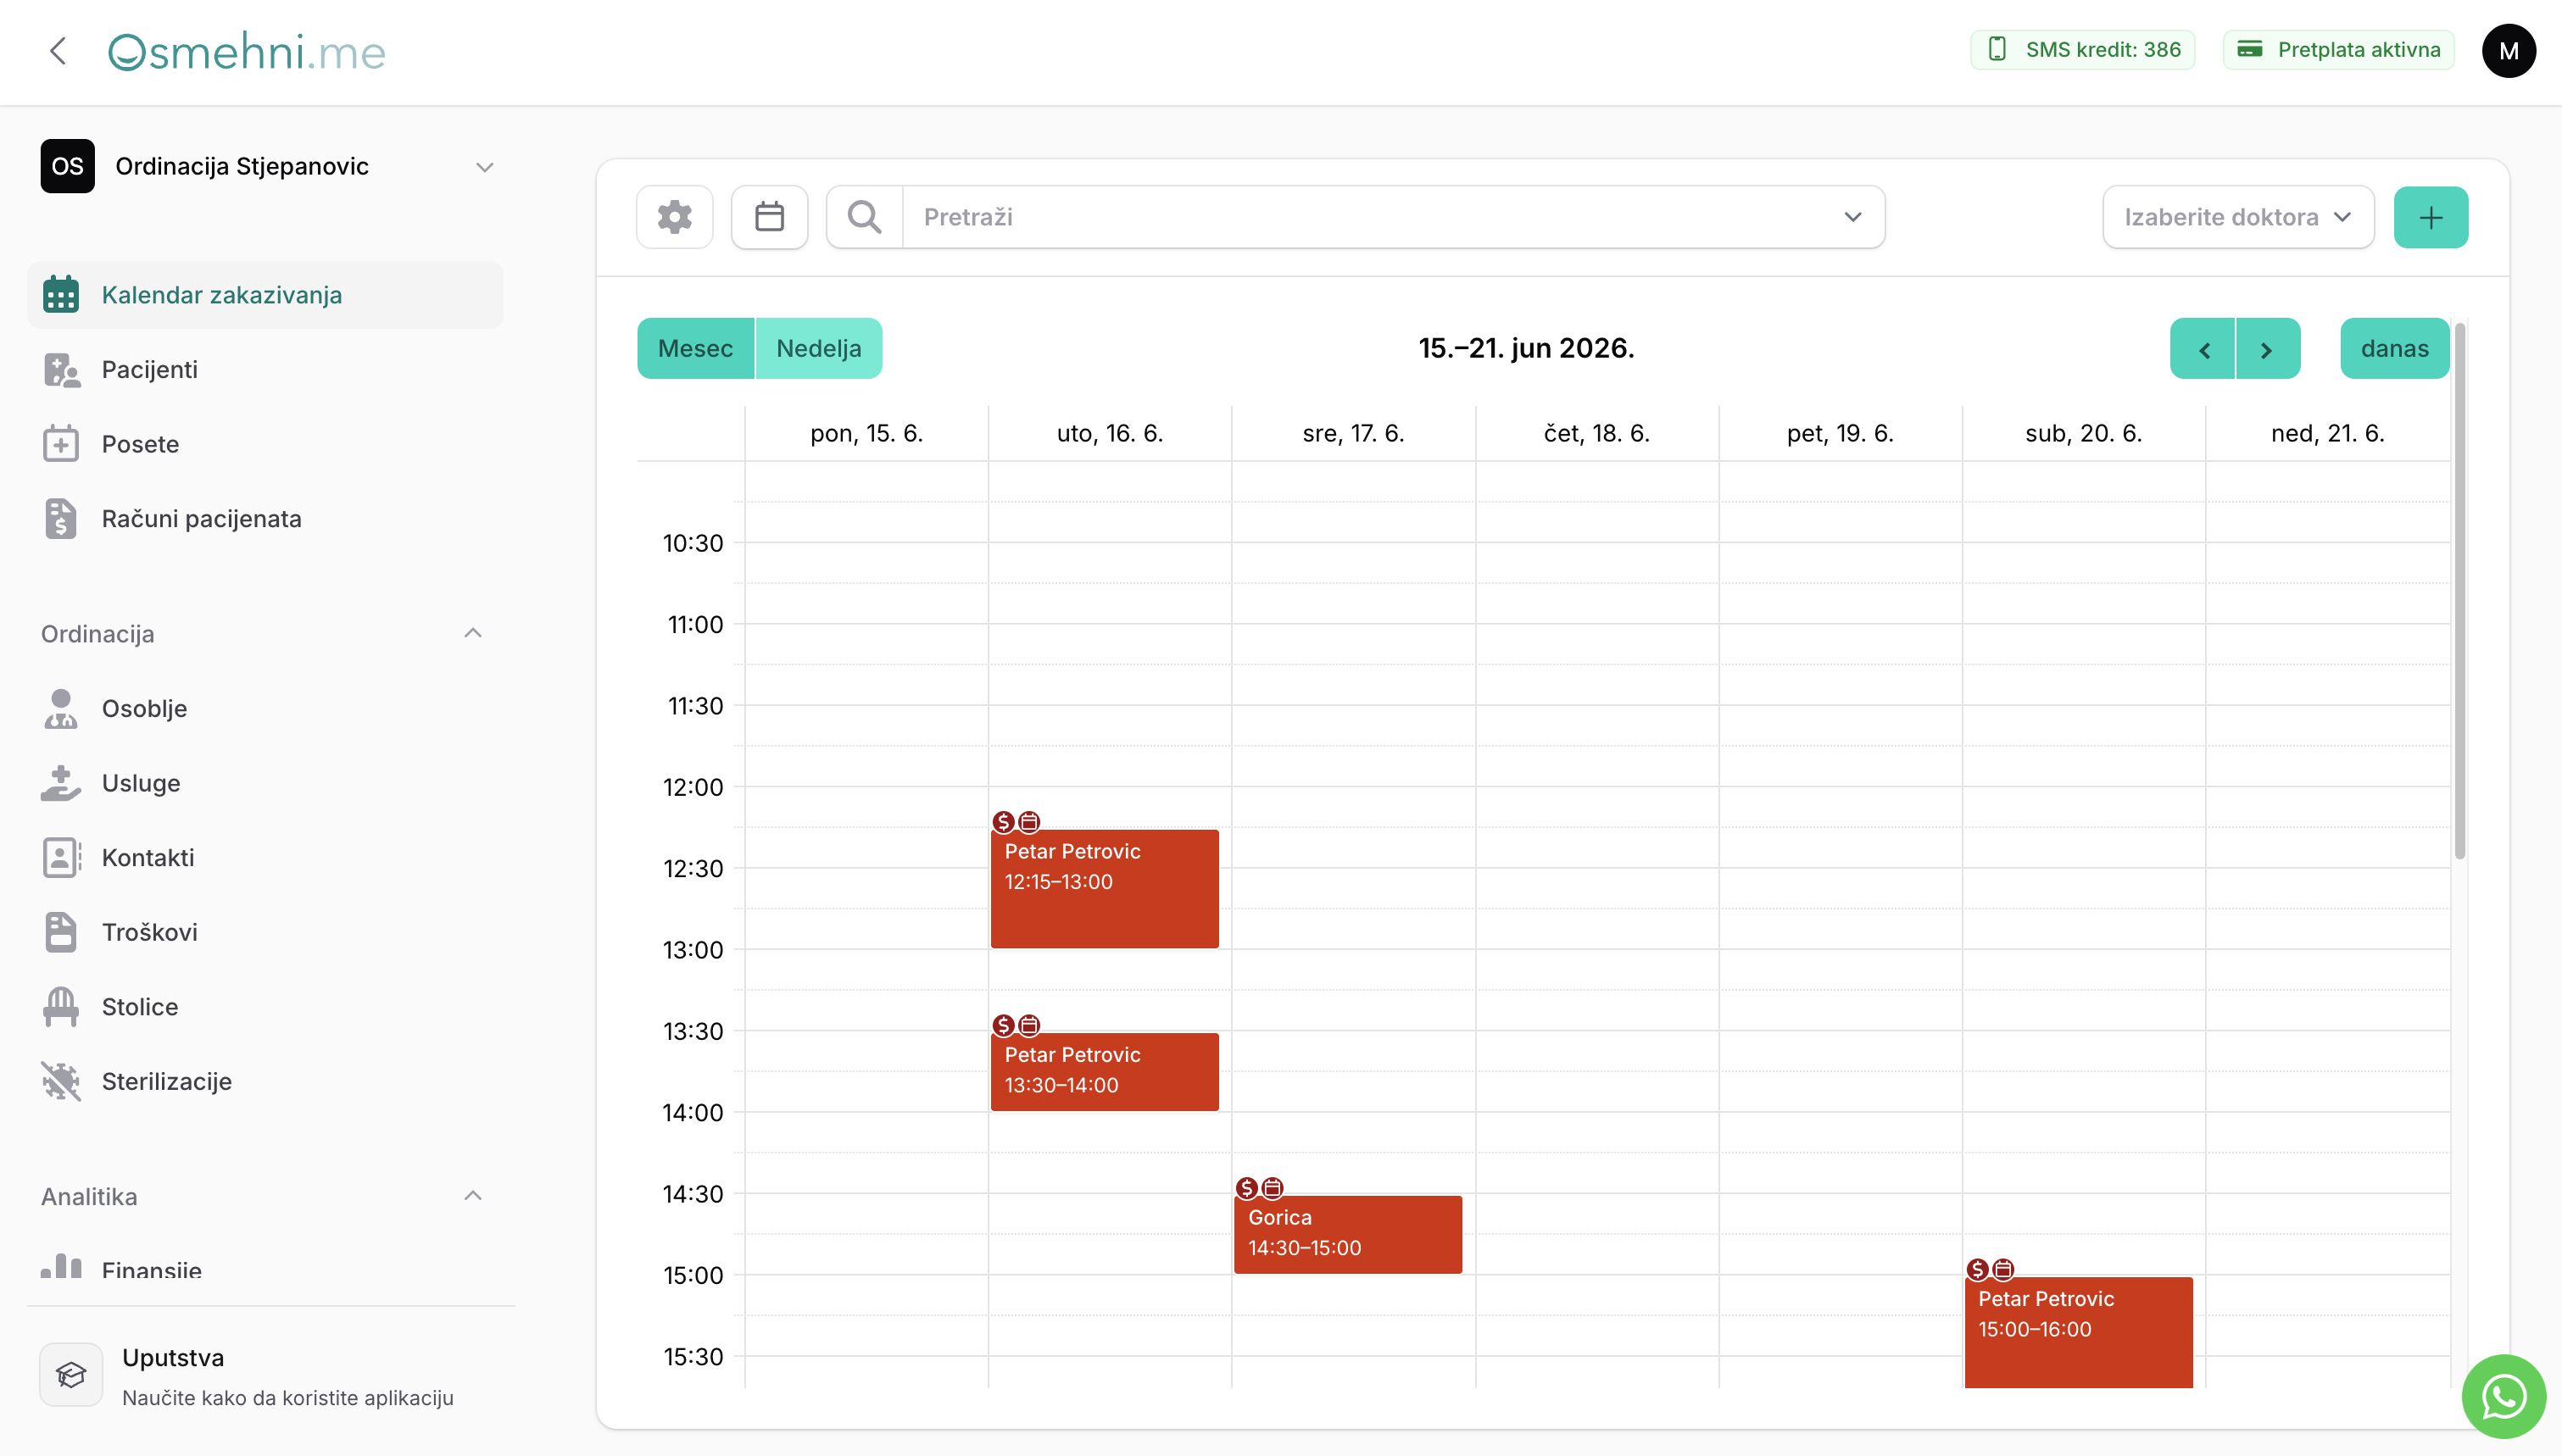
Task: Select sre, 17. 6. column header
Action: coord(1353,433)
